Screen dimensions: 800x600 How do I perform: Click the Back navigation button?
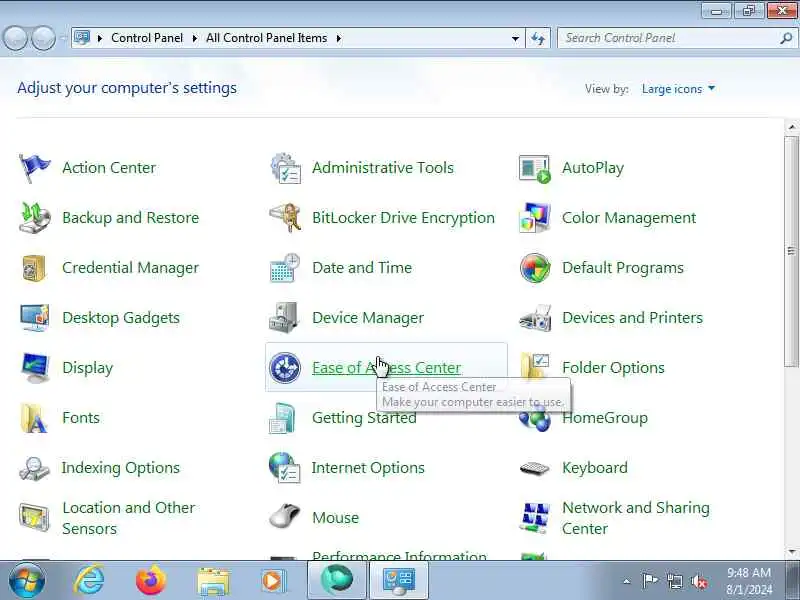(x=15, y=38)
